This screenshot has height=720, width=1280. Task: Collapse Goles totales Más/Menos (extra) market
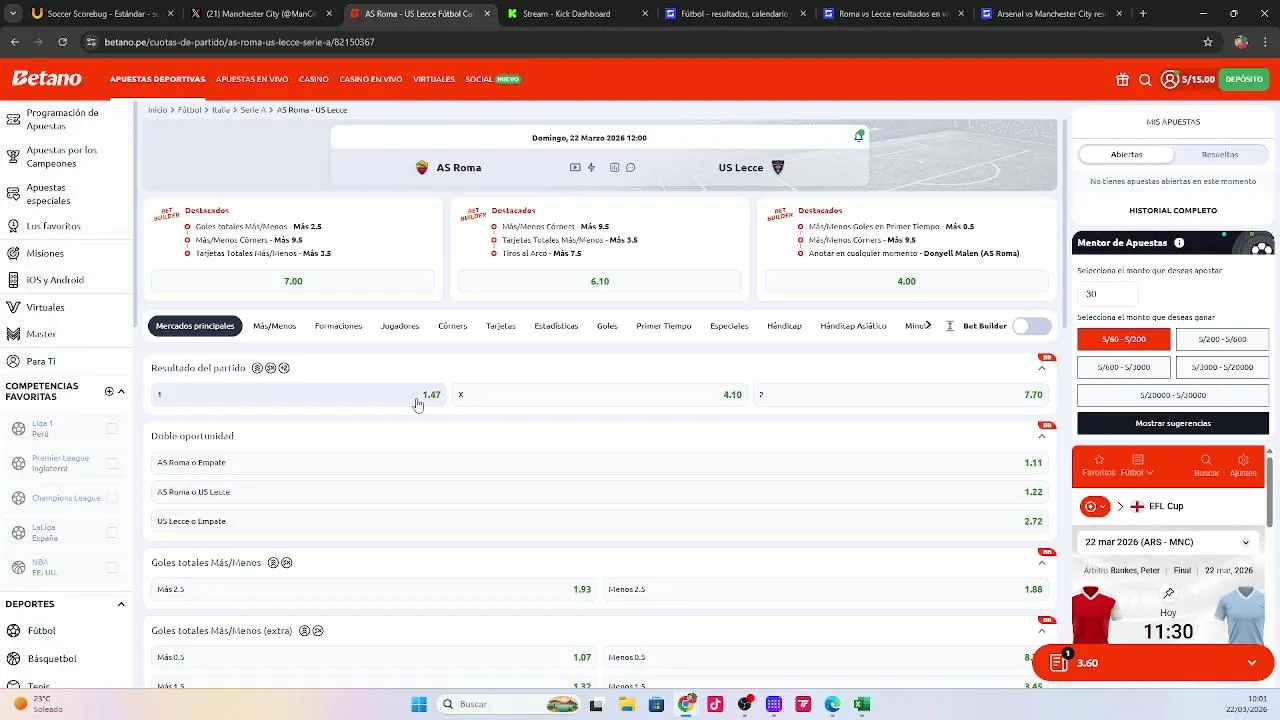1042,631
